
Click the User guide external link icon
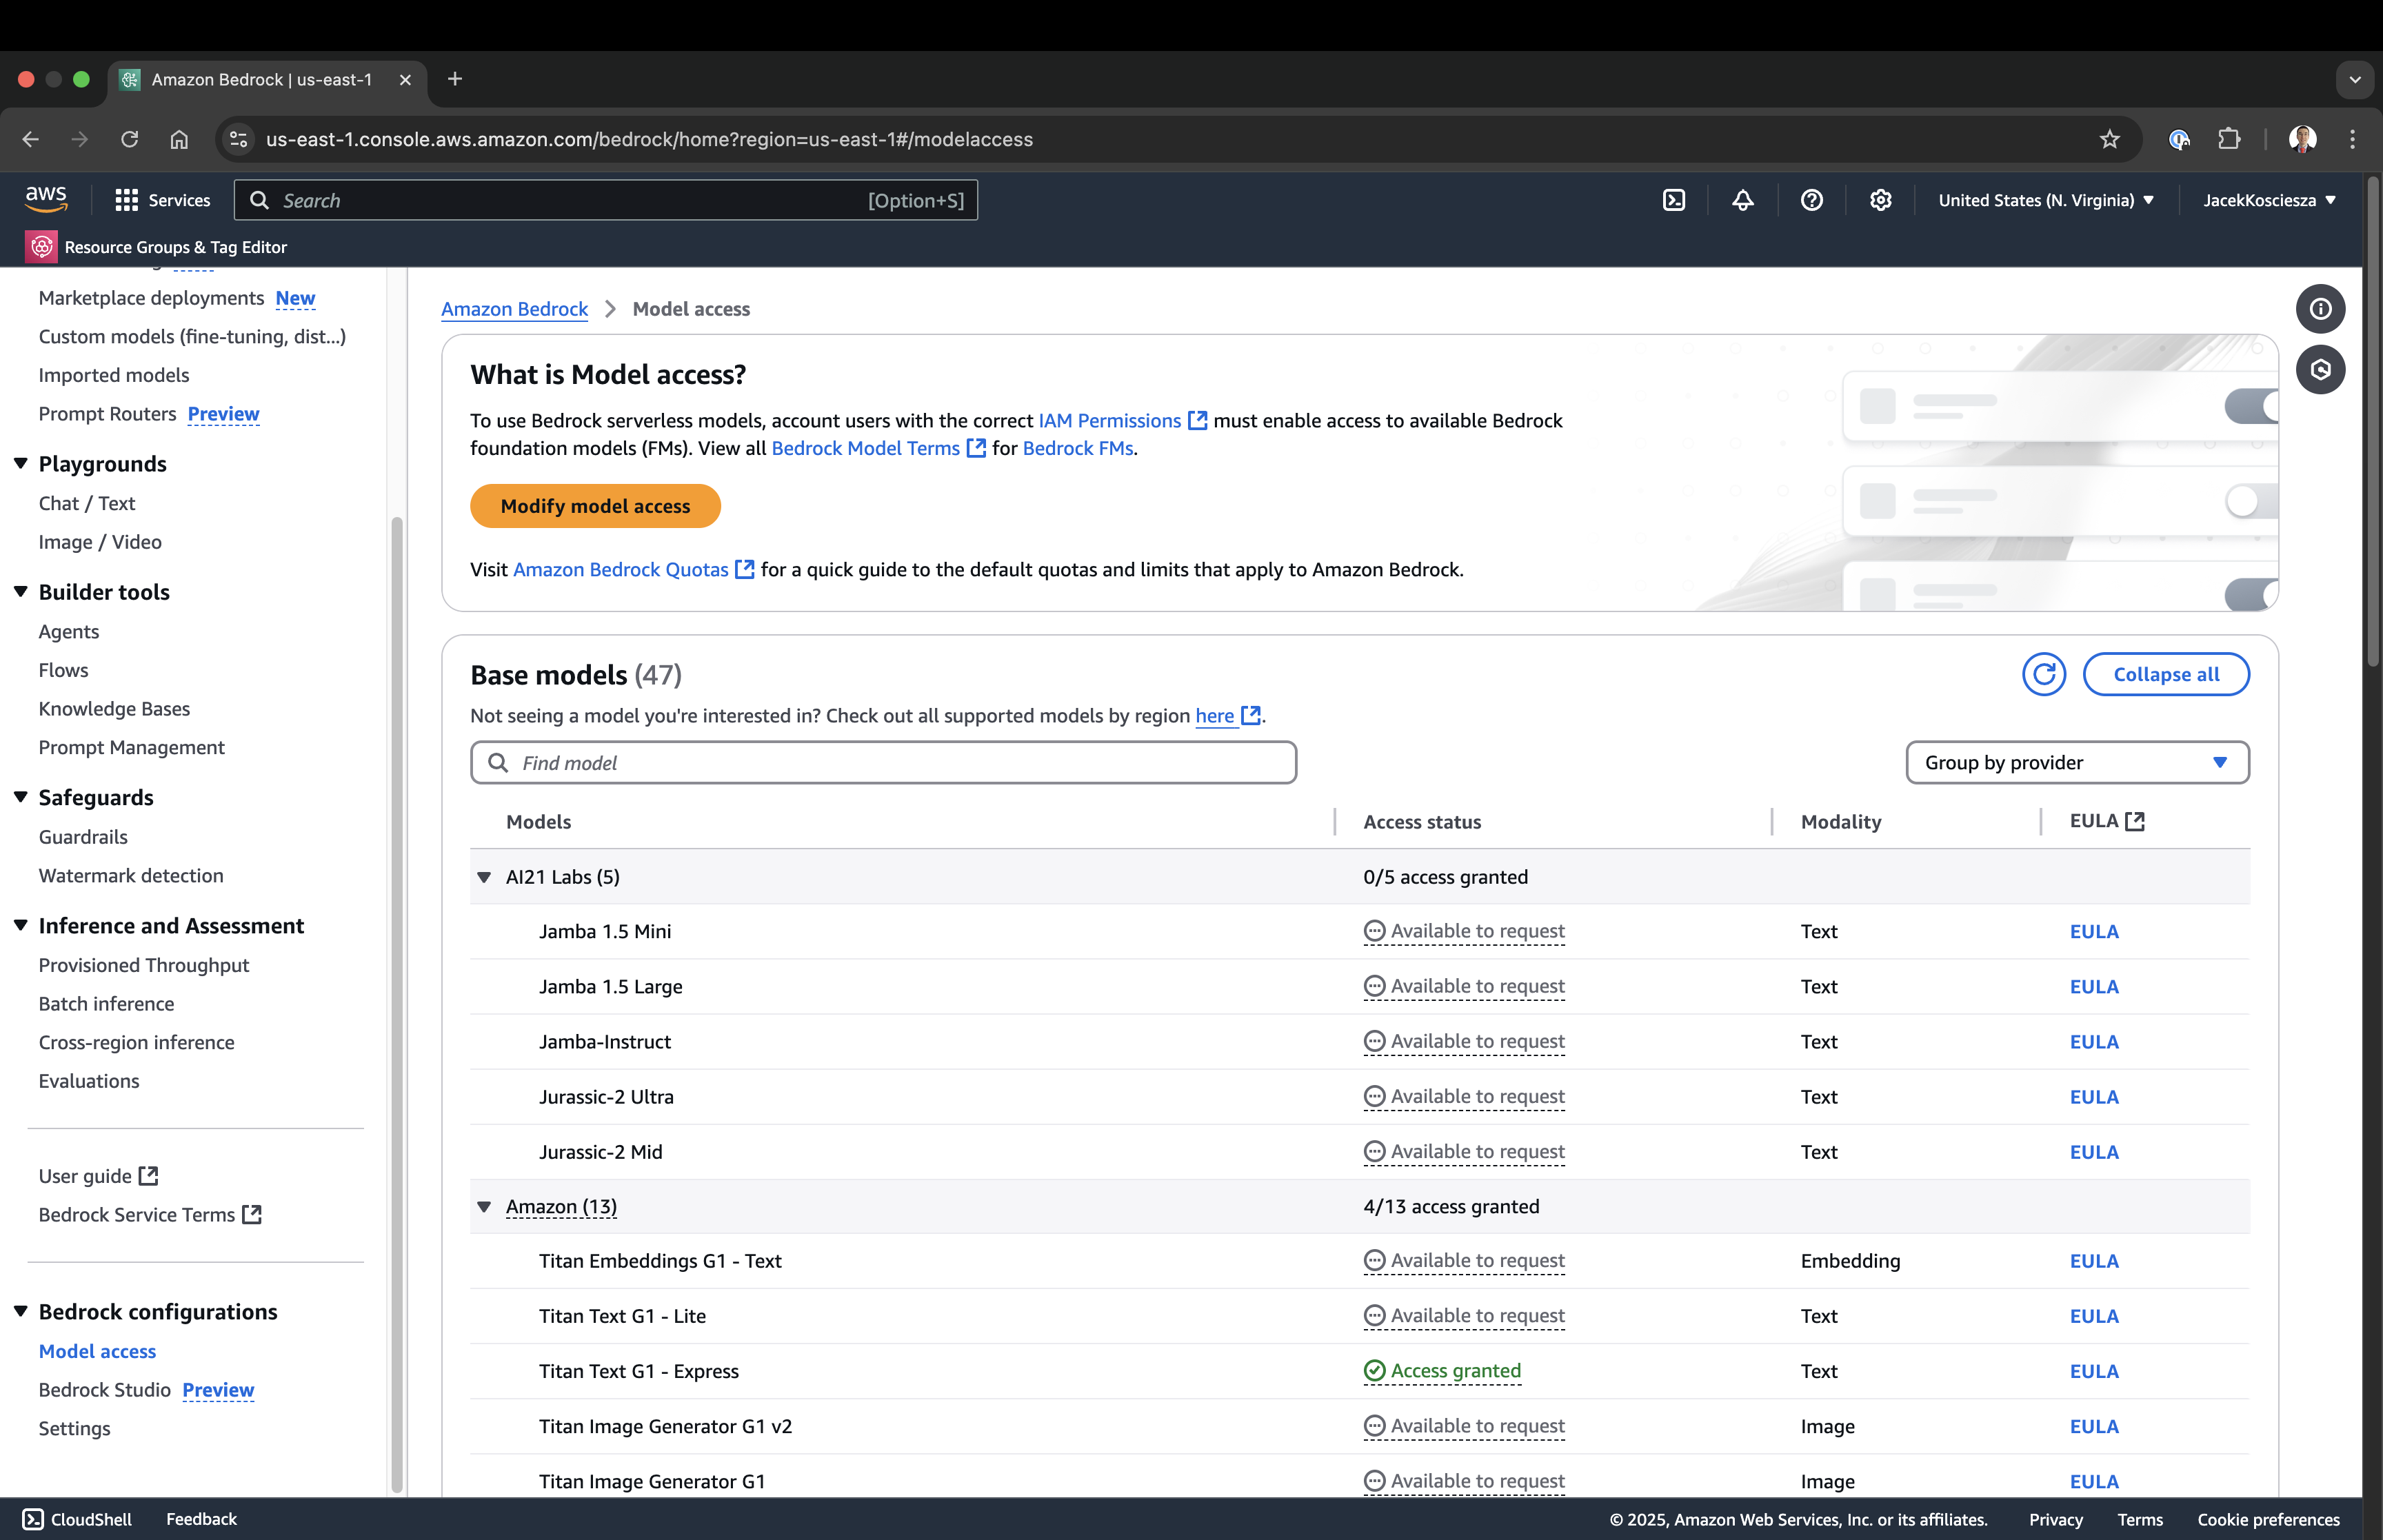(149, 1176)
